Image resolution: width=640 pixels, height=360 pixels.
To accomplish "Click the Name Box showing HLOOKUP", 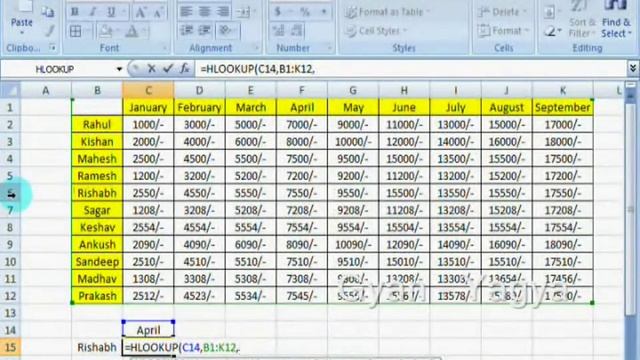I will (54, 69).
